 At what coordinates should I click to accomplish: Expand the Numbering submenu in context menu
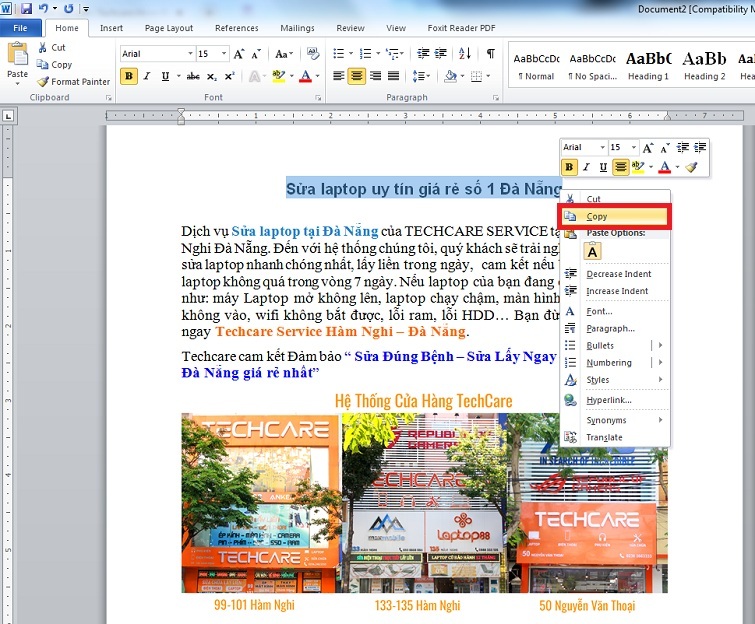660,363
